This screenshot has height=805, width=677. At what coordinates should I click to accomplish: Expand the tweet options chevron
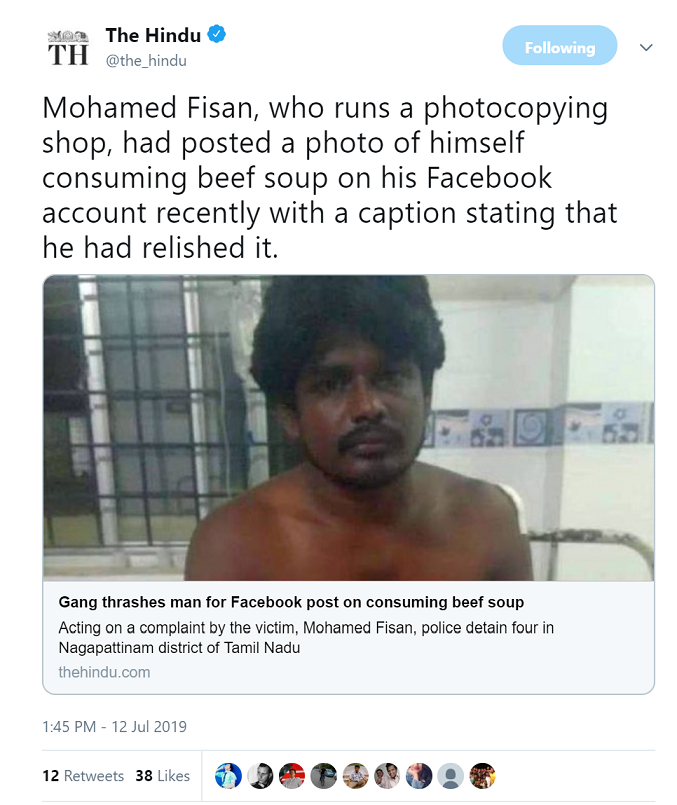[646, 47]
